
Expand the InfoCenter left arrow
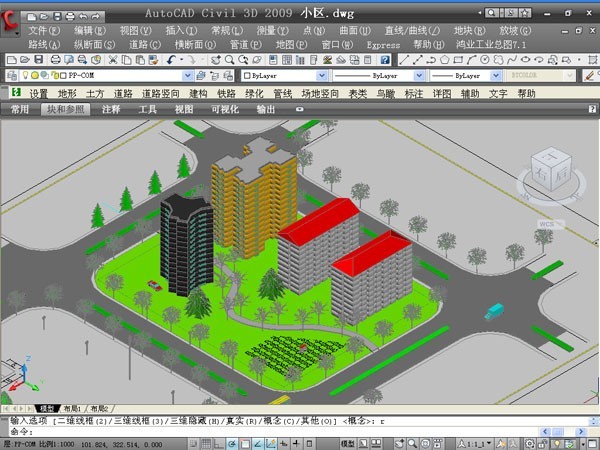480,13
